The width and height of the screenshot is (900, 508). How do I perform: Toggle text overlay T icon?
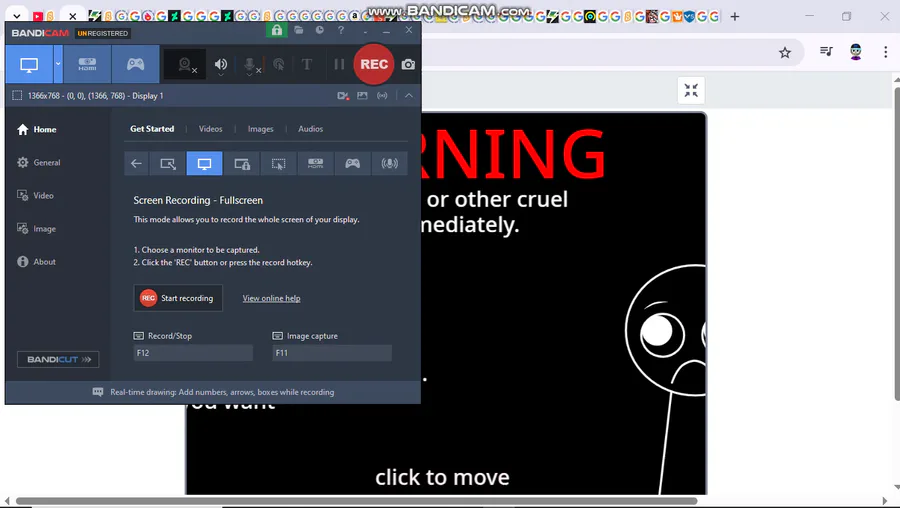307,64
